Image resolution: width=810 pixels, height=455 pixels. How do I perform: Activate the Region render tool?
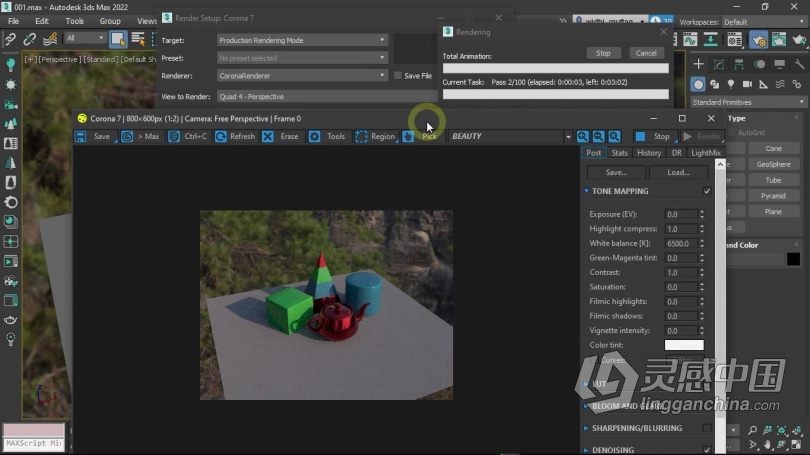[376, 136]
